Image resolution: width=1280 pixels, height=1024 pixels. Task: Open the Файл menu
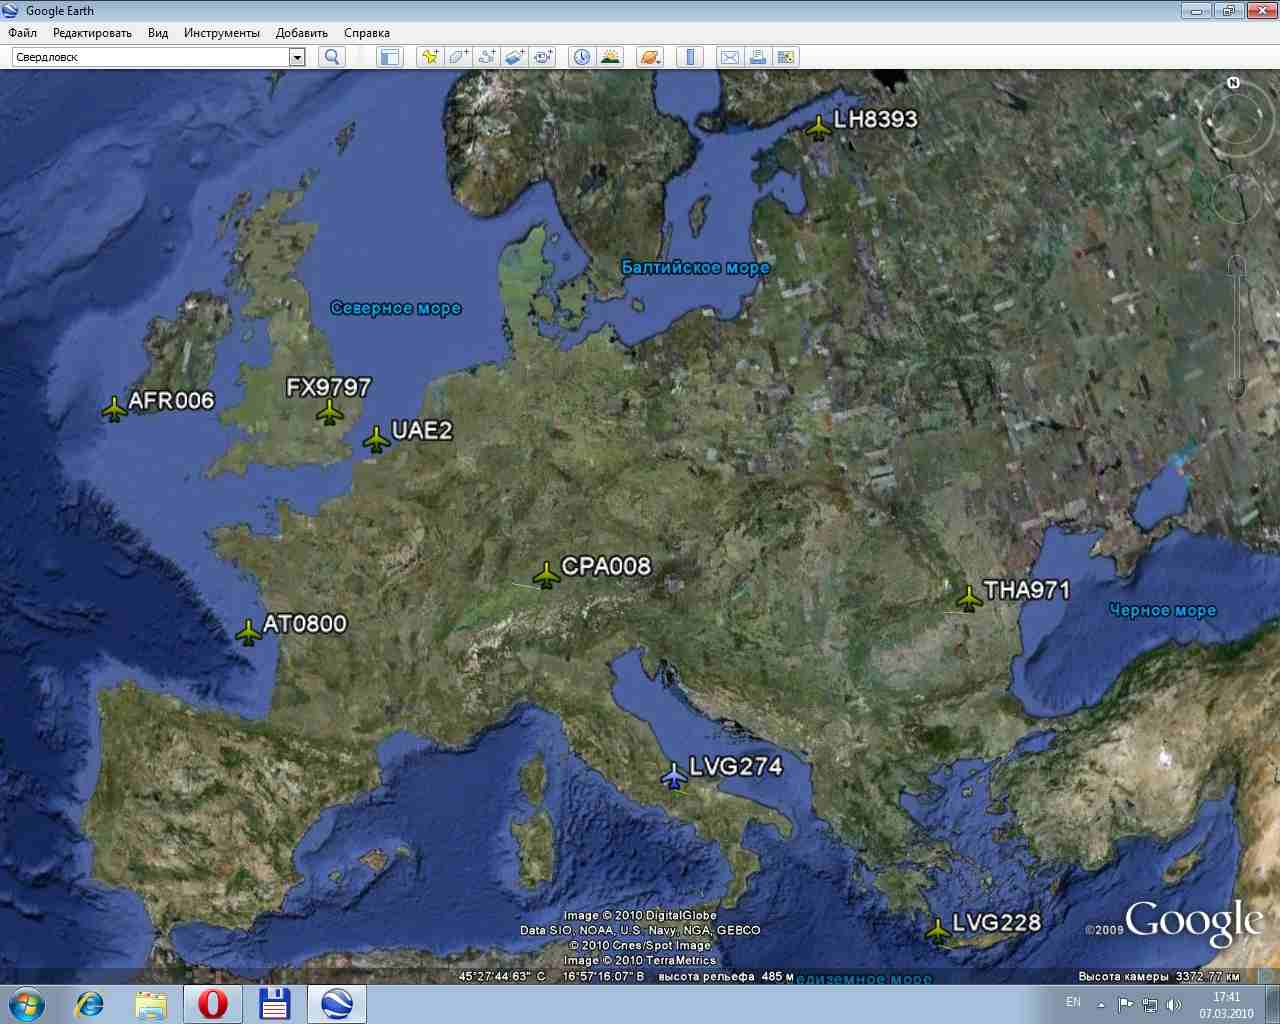(x=22, y=33)
